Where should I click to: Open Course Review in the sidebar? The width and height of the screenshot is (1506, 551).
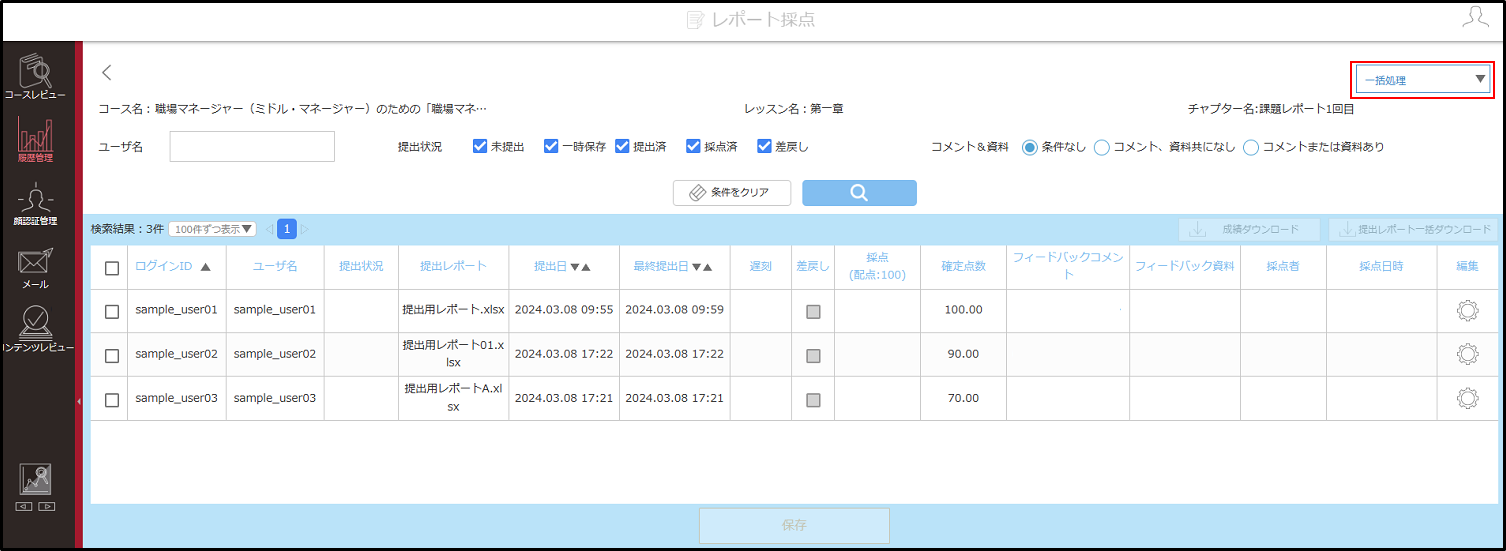[x=36, y=77]
